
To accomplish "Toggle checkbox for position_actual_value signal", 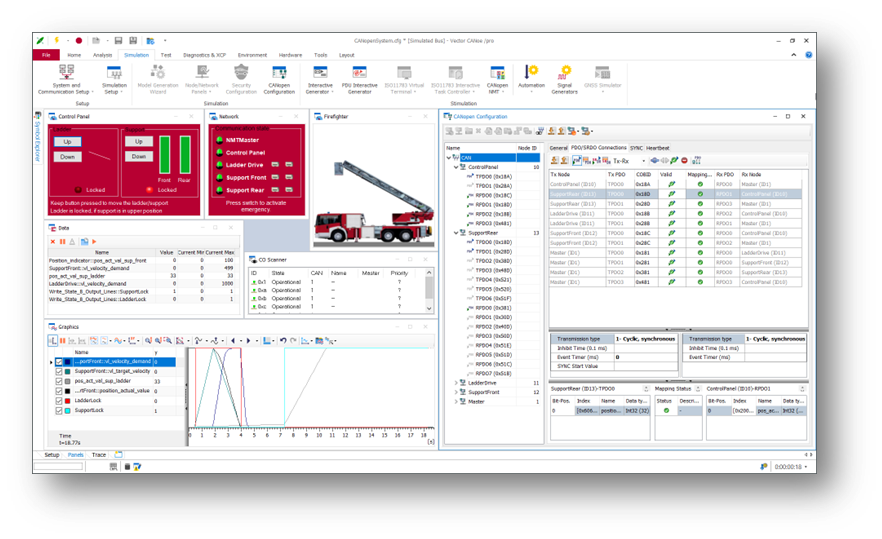I will 58,391.
